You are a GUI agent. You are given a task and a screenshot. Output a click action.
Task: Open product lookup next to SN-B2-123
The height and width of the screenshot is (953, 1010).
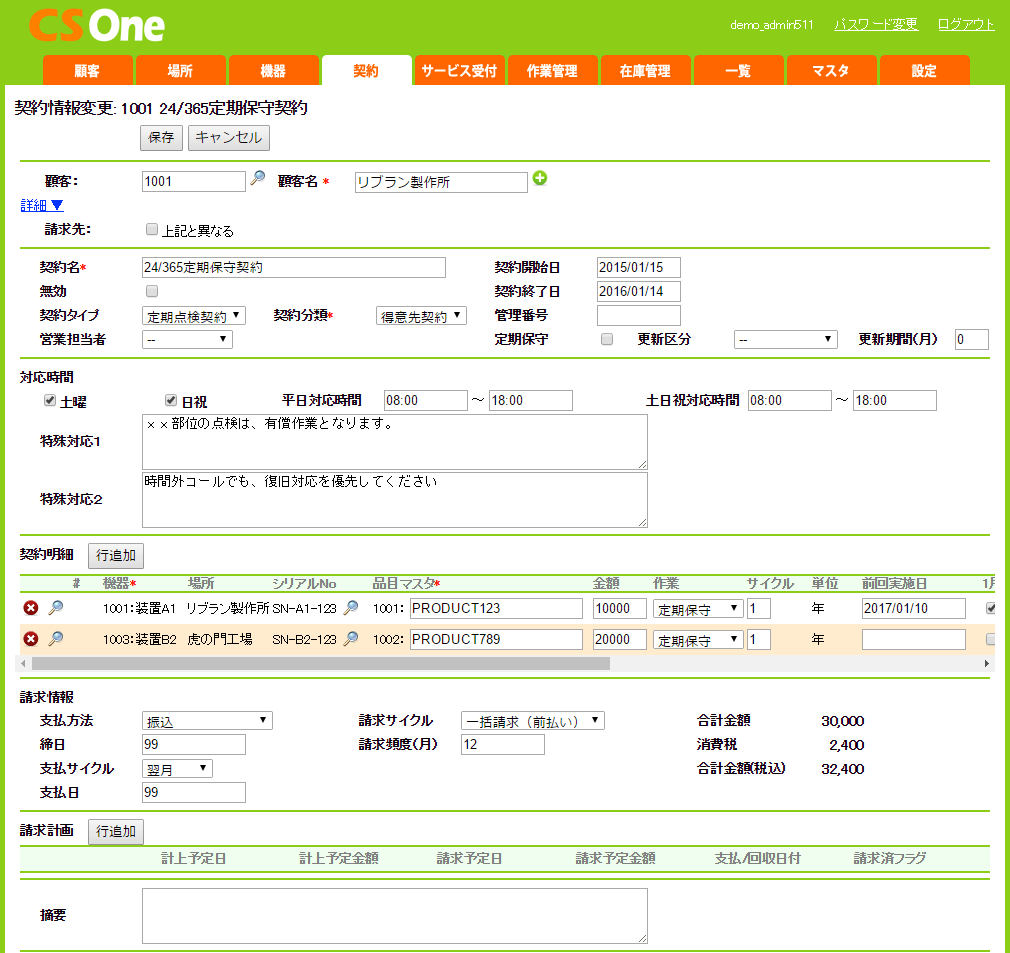(351, 638)
